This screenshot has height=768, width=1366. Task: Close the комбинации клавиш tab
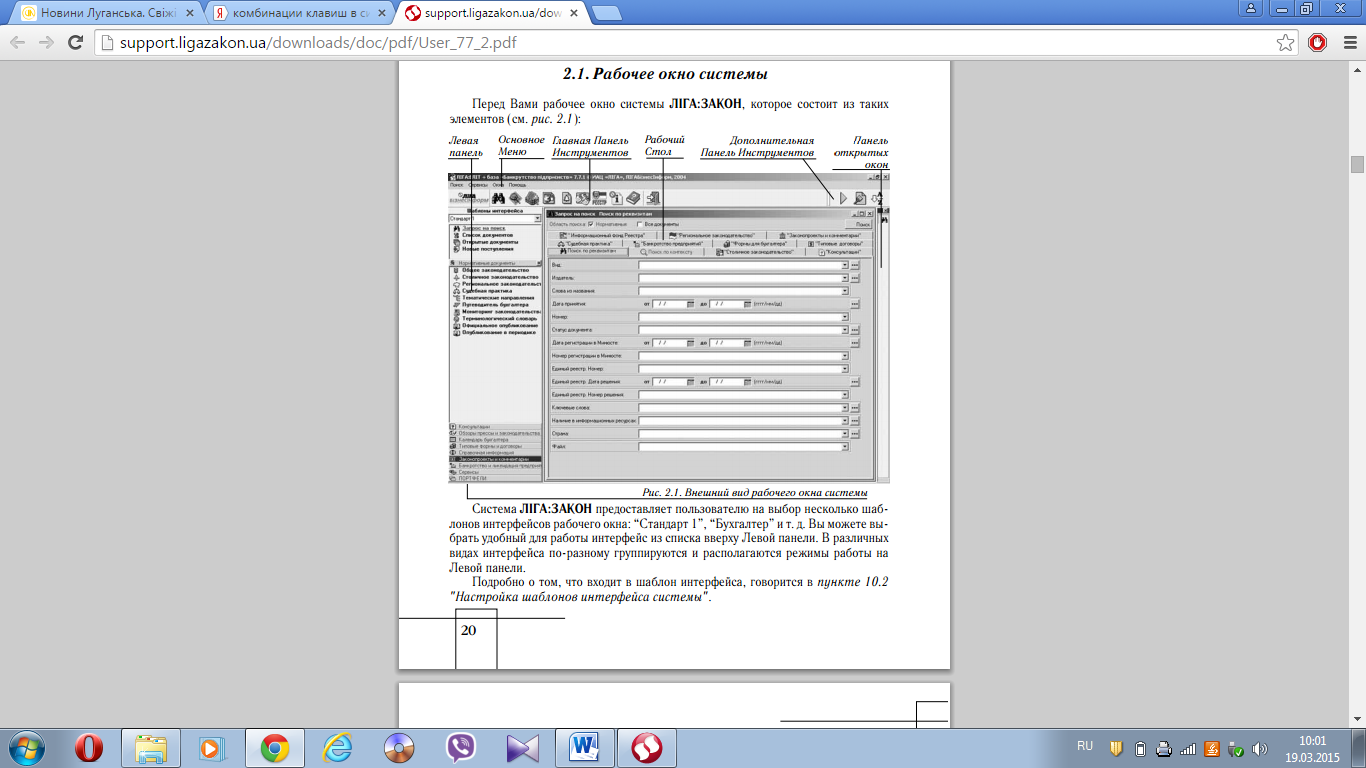[380, 14]
